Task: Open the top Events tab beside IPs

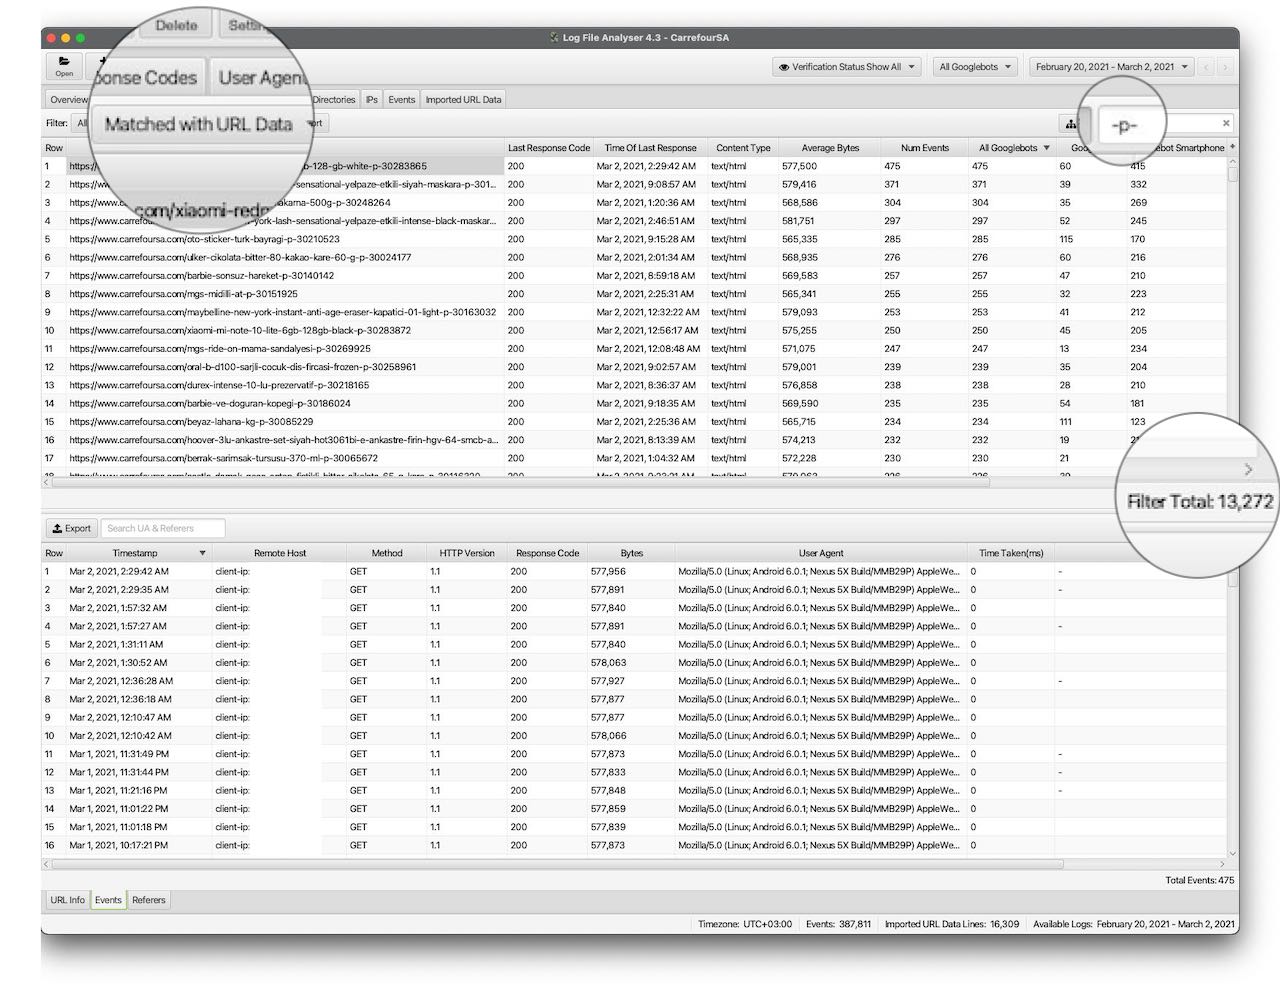Action: [x=402, y=100]
